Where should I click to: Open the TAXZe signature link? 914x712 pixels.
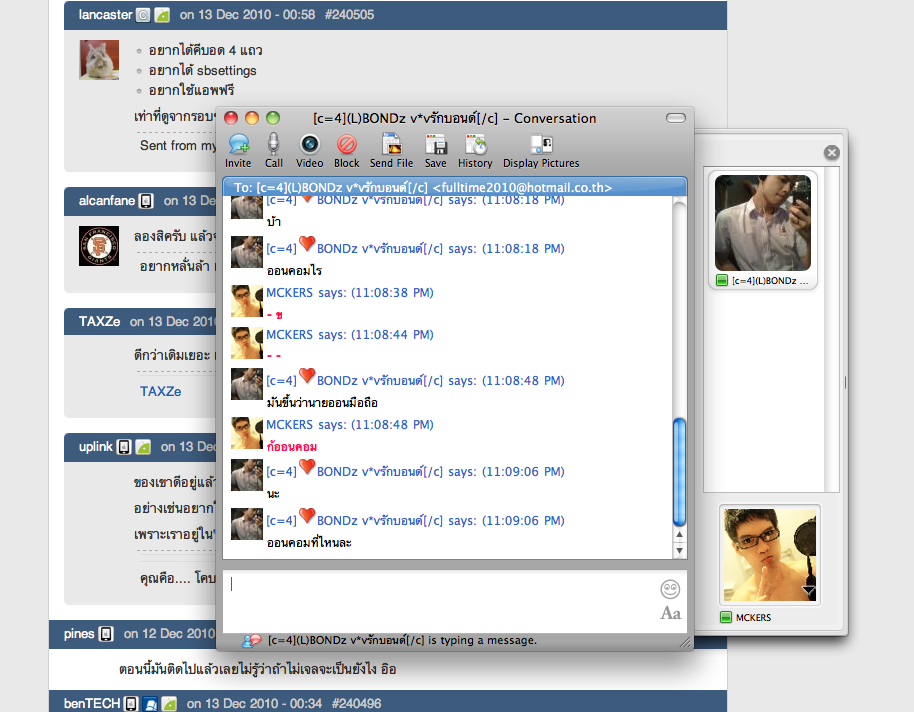160,391
